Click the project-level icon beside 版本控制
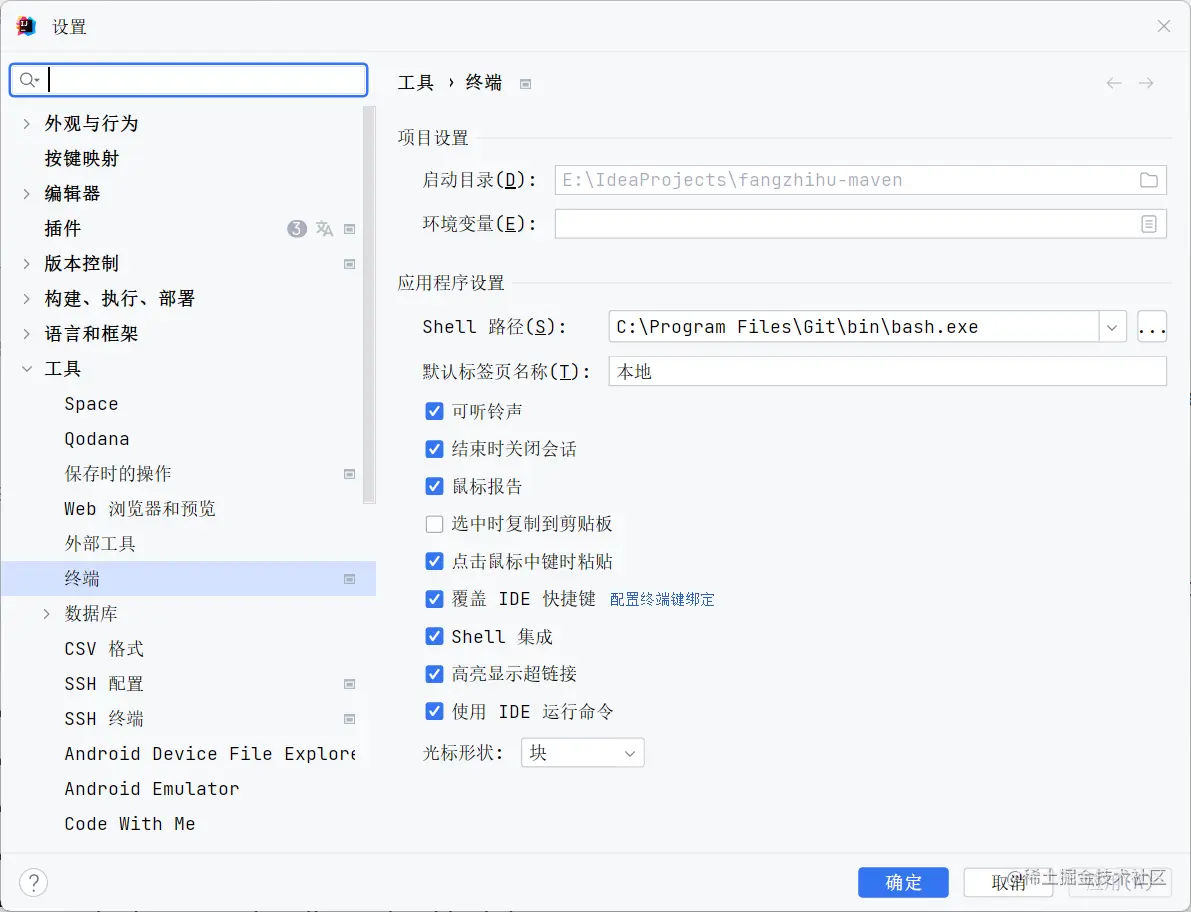Viewport: 1191px width, 912px height. click(x=349, y=264)
